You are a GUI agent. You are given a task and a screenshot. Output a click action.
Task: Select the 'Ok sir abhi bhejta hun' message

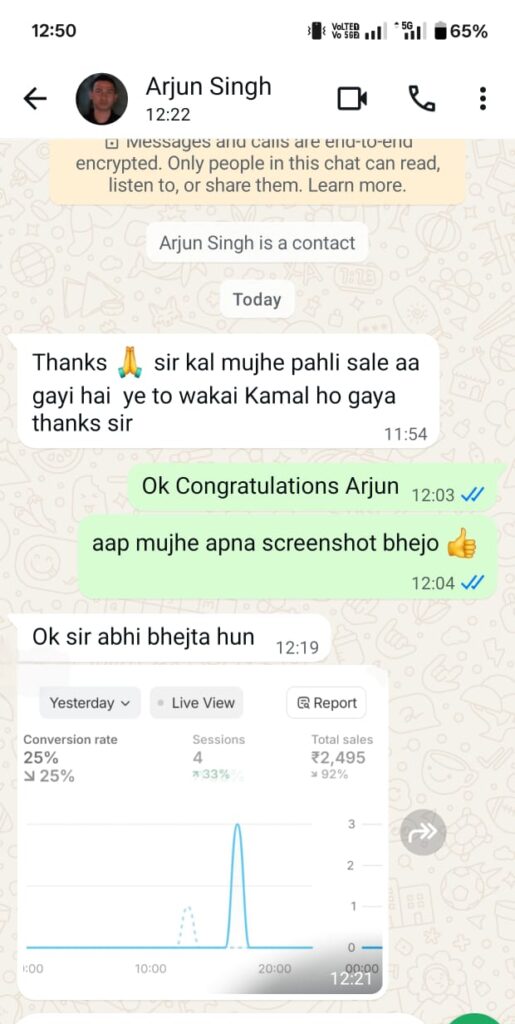coord(174,638)
